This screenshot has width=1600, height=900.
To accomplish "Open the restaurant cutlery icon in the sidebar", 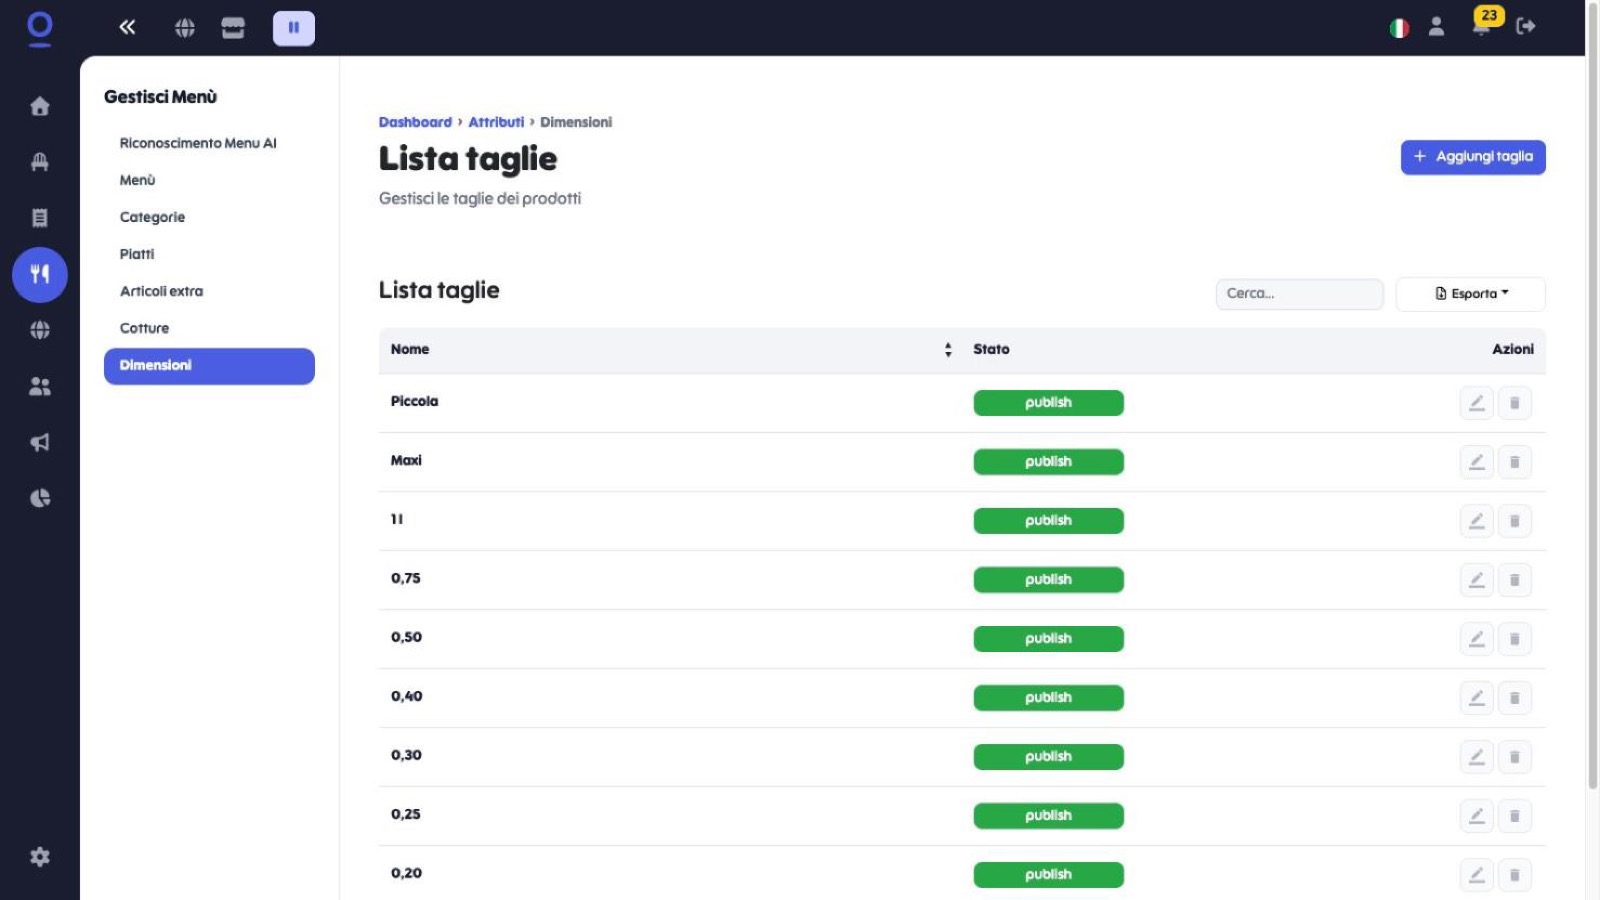I will [x=40, y=274].
